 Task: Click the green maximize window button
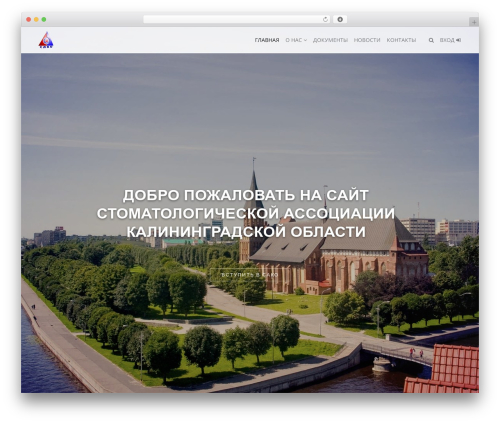point(44,20)
